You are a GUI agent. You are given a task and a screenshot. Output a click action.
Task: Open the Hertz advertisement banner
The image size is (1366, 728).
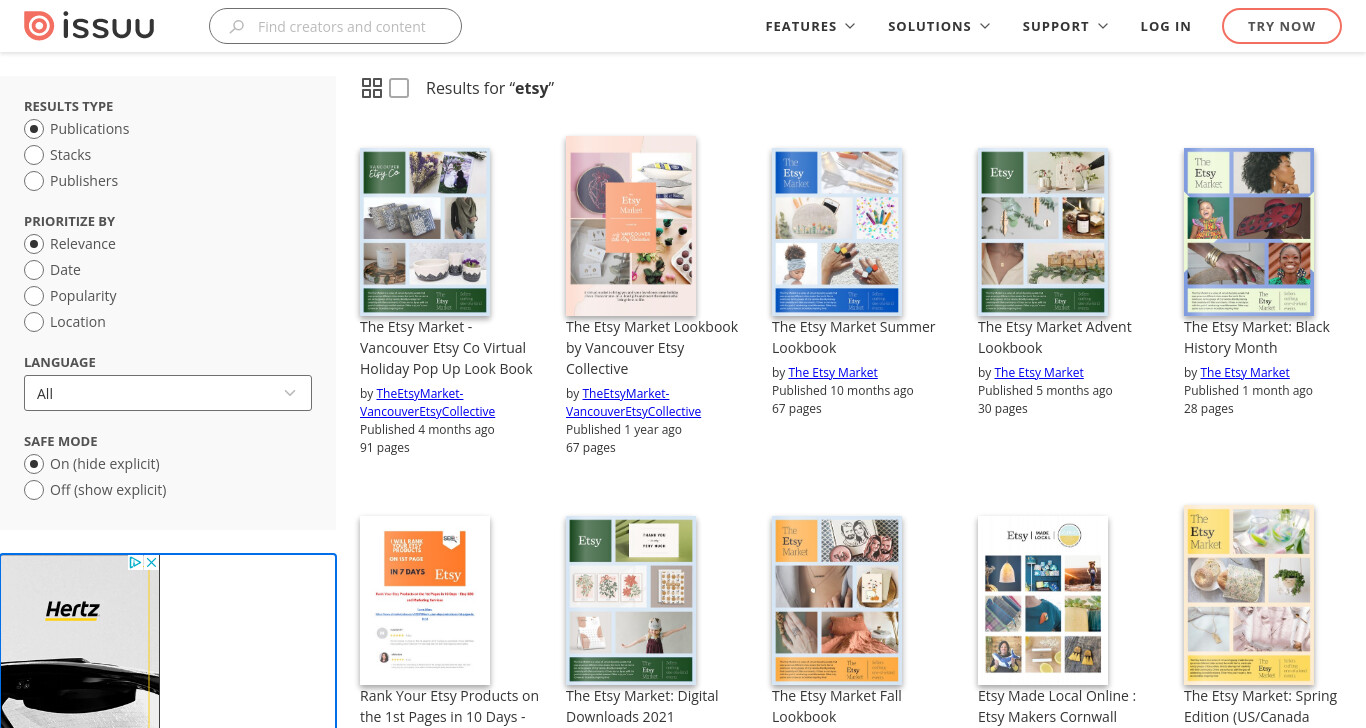(80, 641)
